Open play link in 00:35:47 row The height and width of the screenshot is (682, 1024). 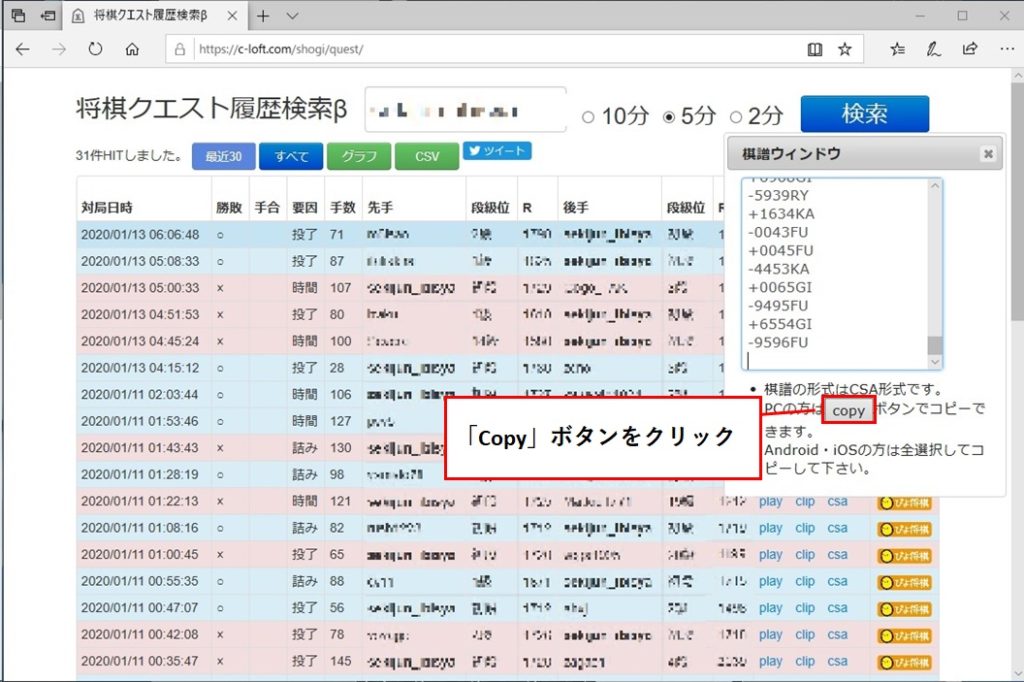(771, 662)
